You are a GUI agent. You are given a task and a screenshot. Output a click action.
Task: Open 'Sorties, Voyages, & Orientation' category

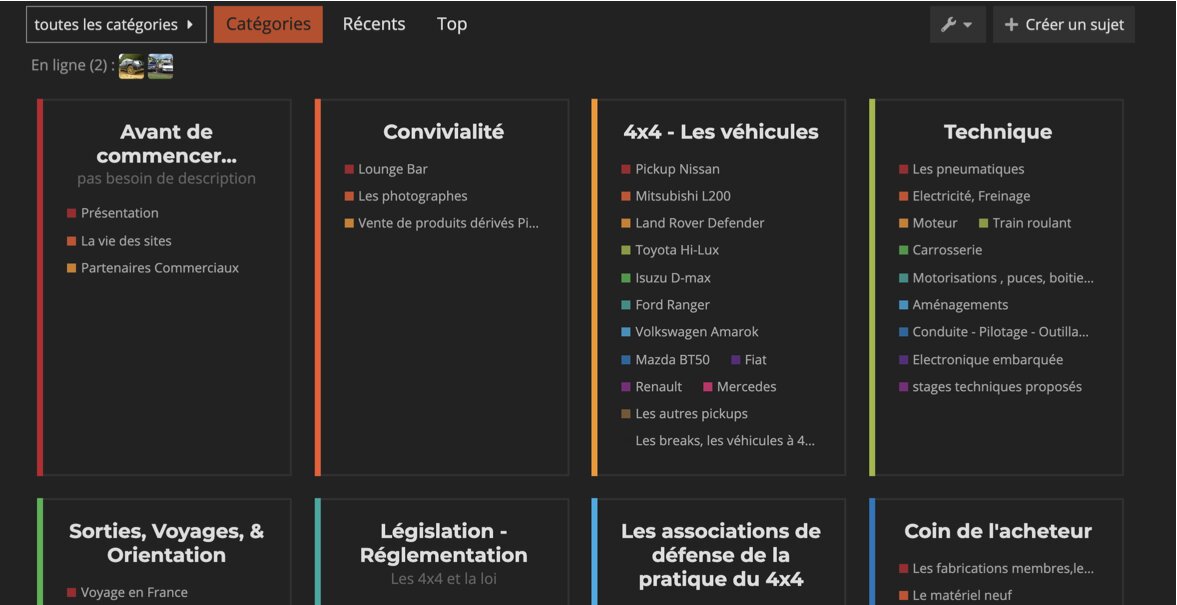tap(166, 543)
